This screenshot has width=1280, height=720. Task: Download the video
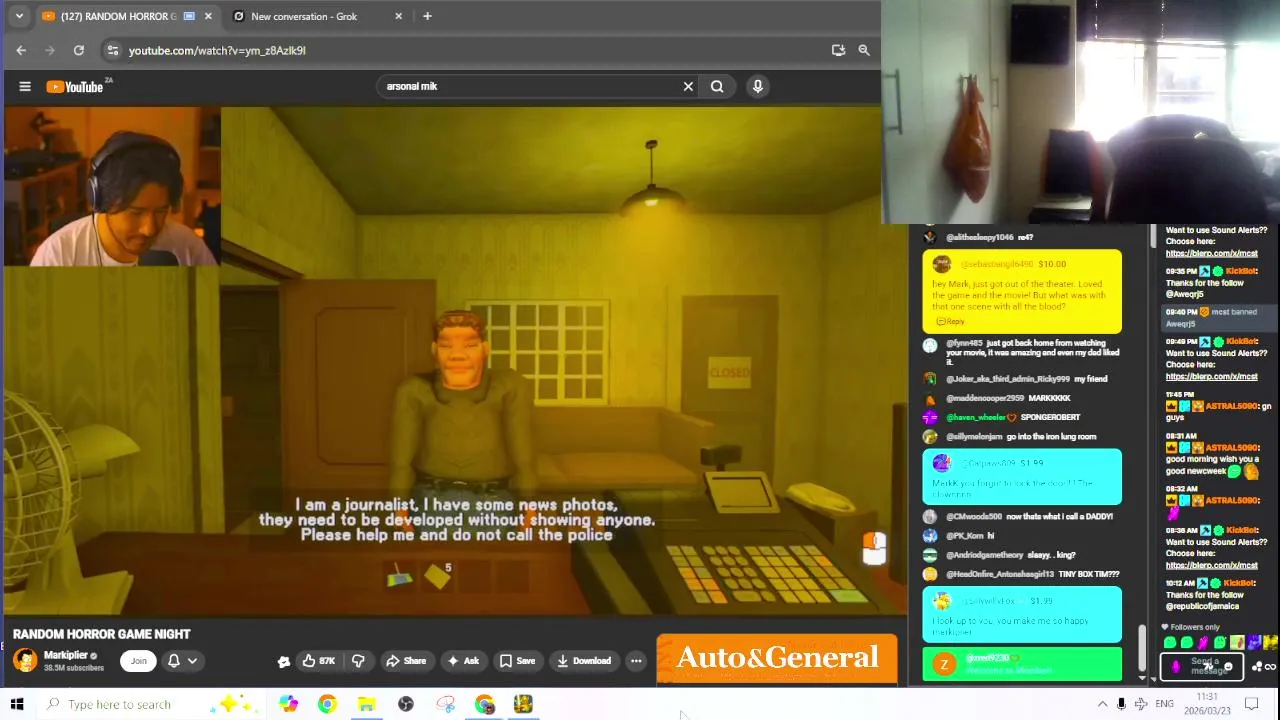tap(584, 660)
